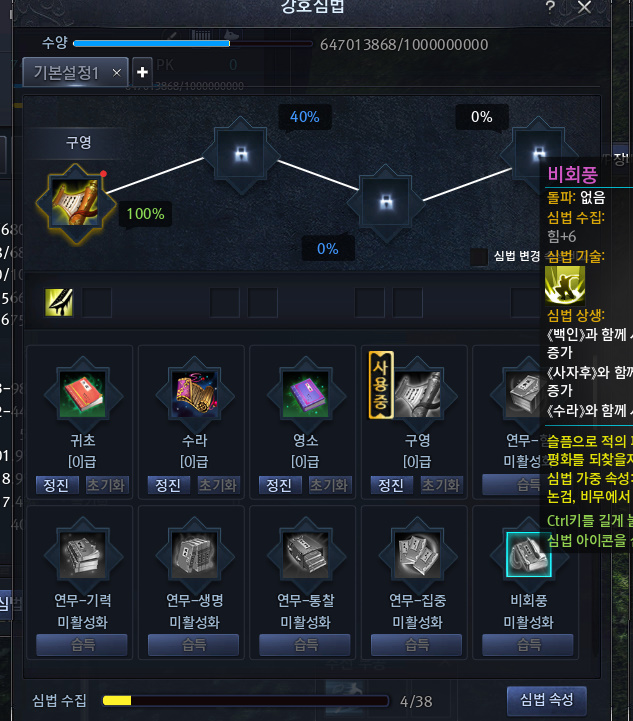Click the 구영 scroll icon marked 사용중
The width and height of the screenshot is (633, 721).
(x=417, y=395)
